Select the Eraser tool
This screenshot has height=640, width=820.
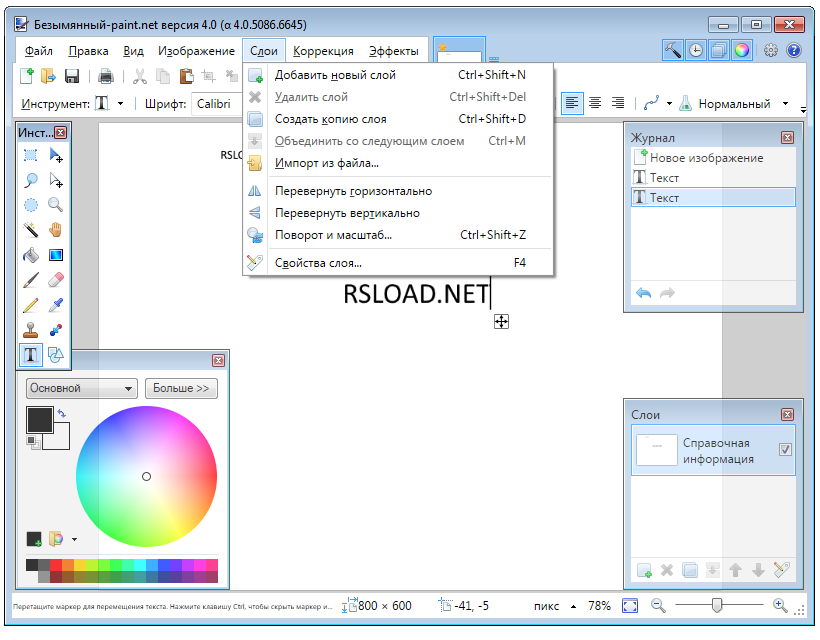coord(55,280)
